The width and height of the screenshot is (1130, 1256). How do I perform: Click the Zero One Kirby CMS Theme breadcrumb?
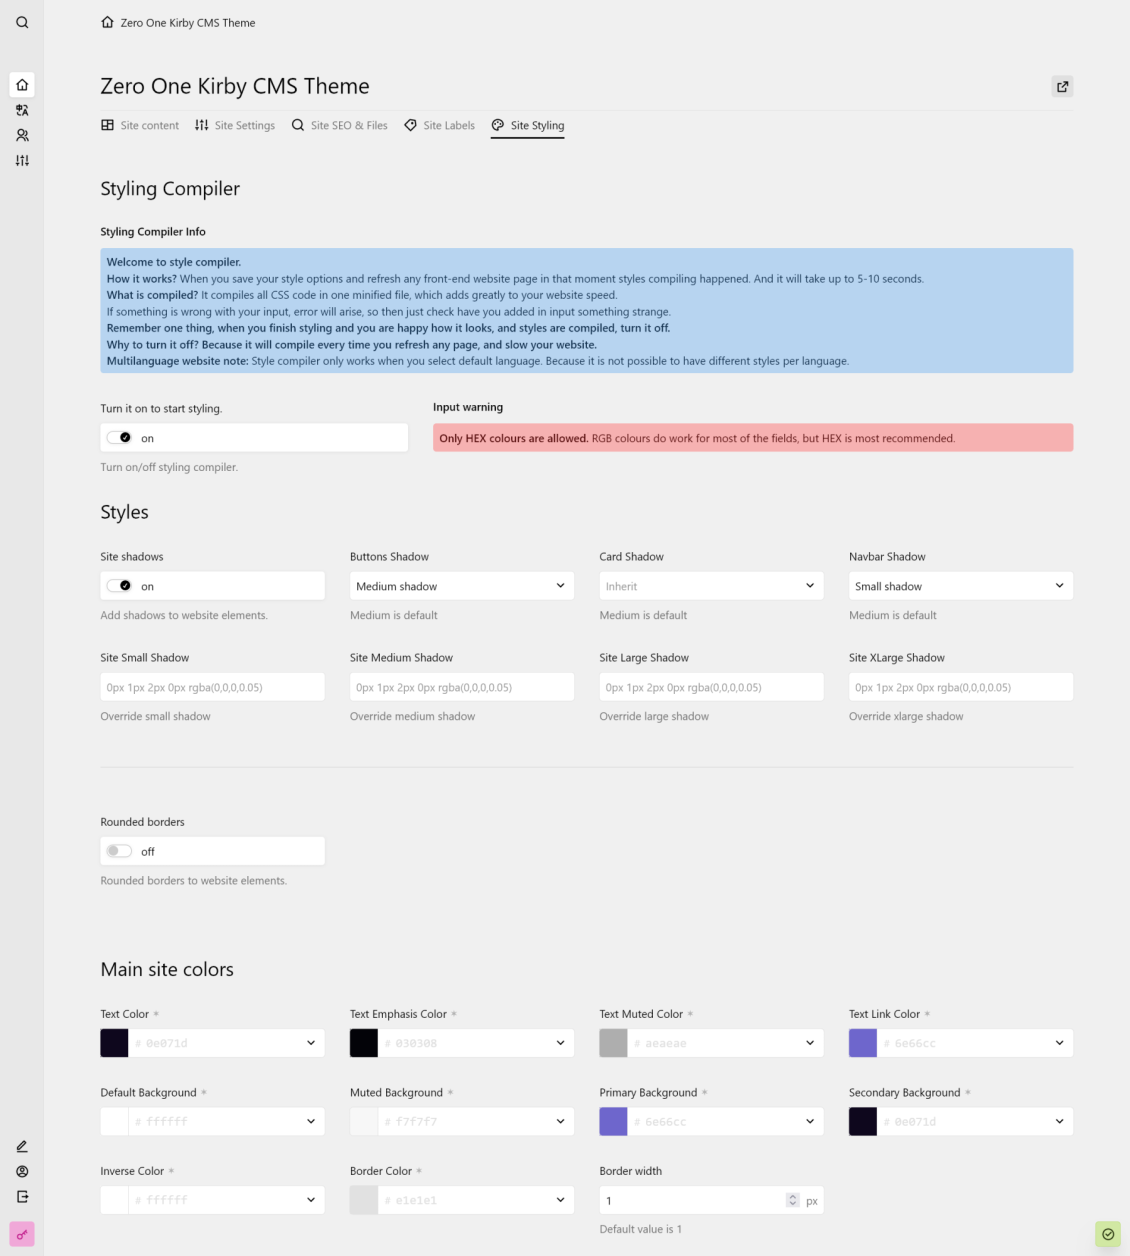coord(187,22)
